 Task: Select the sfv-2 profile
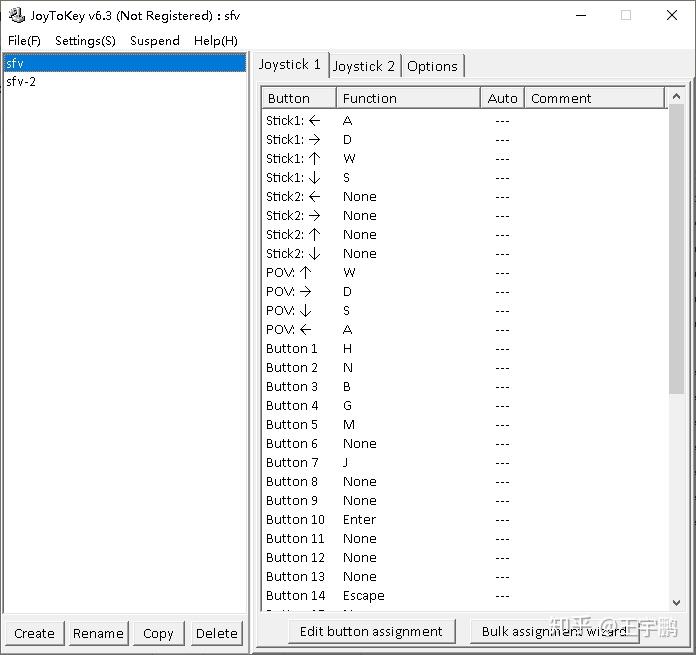pos(125,82)
